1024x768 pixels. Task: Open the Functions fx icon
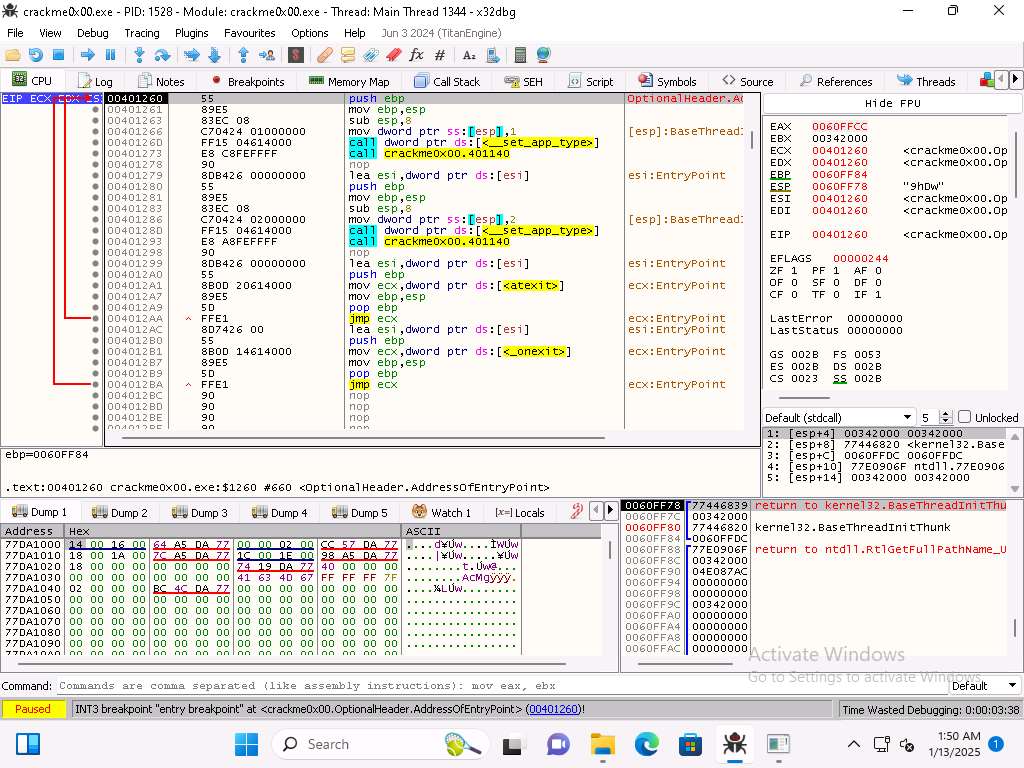[x=416, y=55]
